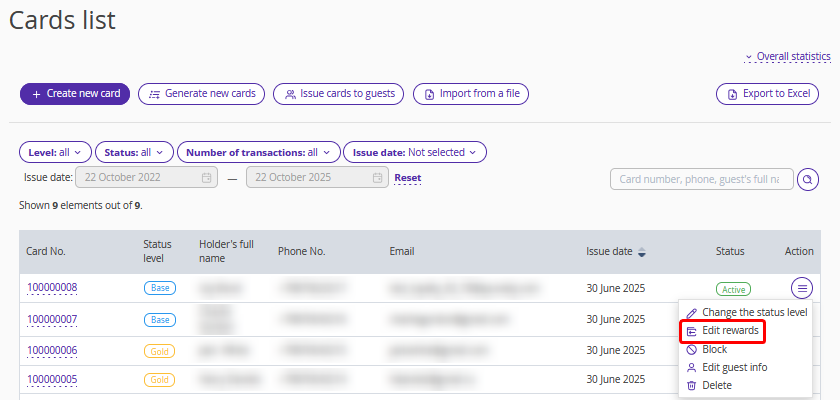Click the Export to Excel button
The height and width of the screenshot is (400, 840).
[x=767, y=94]
